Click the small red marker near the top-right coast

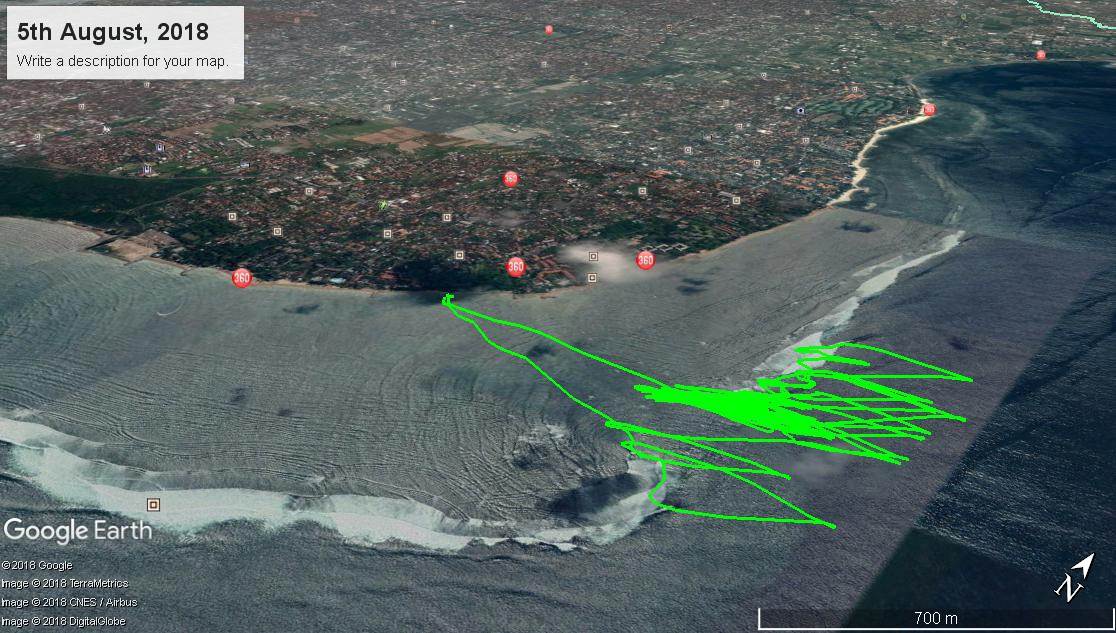coord(1040,55)
